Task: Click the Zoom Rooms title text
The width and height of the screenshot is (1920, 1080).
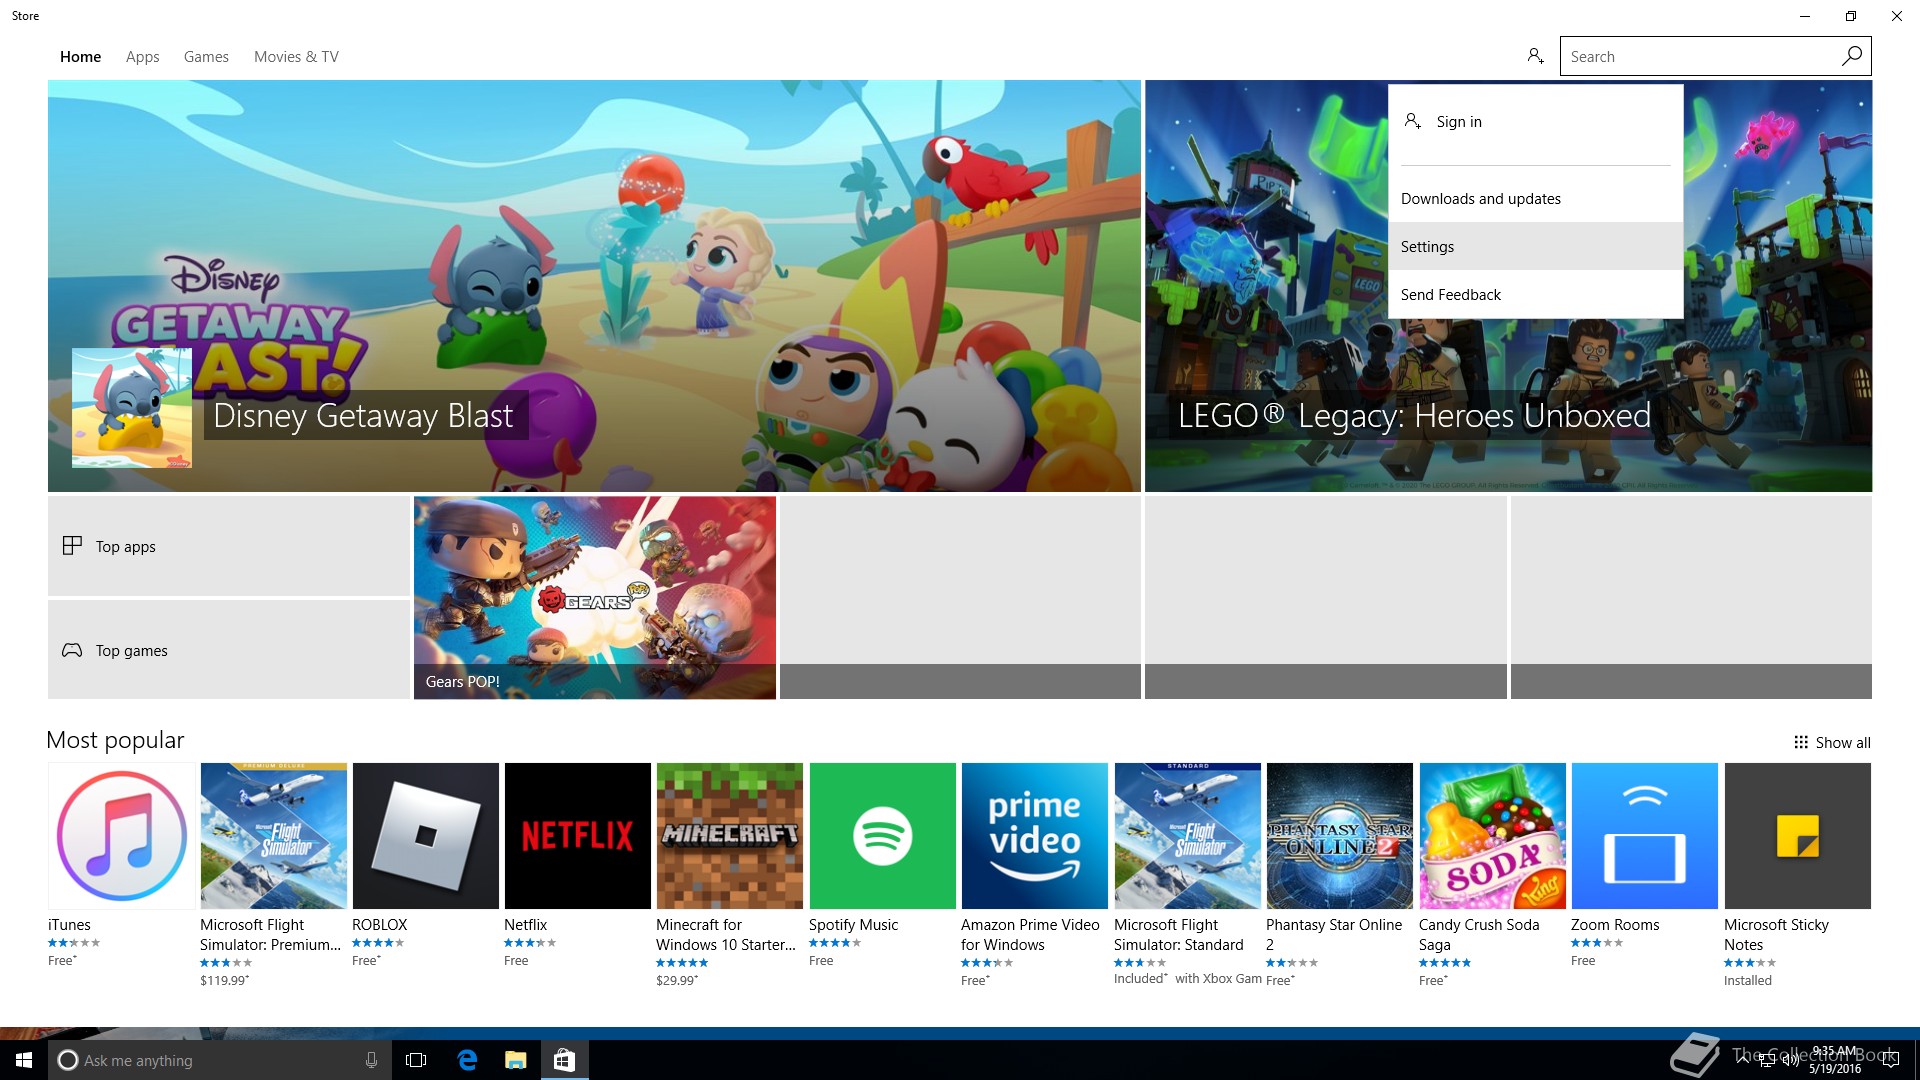Action: coord(1614,925)
